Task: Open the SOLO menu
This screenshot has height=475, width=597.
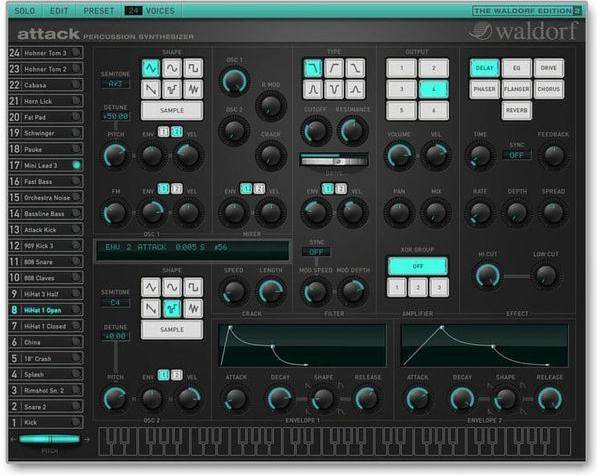Action: click(x=25, y=11)
